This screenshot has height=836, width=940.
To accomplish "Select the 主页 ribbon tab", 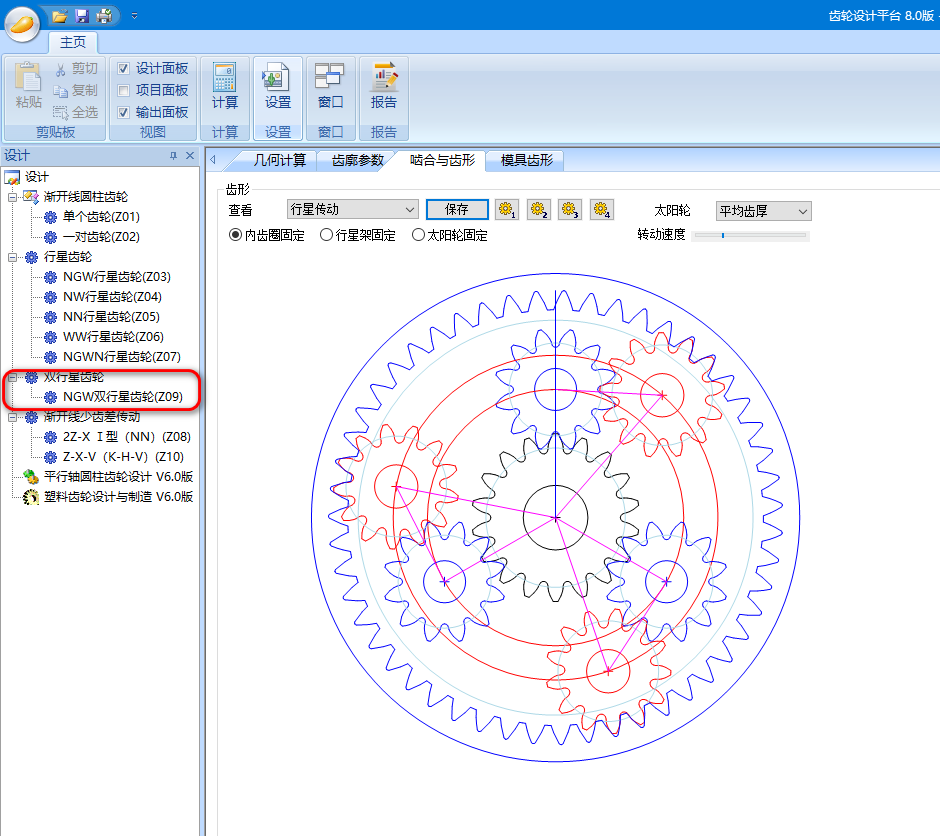I will (x=73, y=42).
